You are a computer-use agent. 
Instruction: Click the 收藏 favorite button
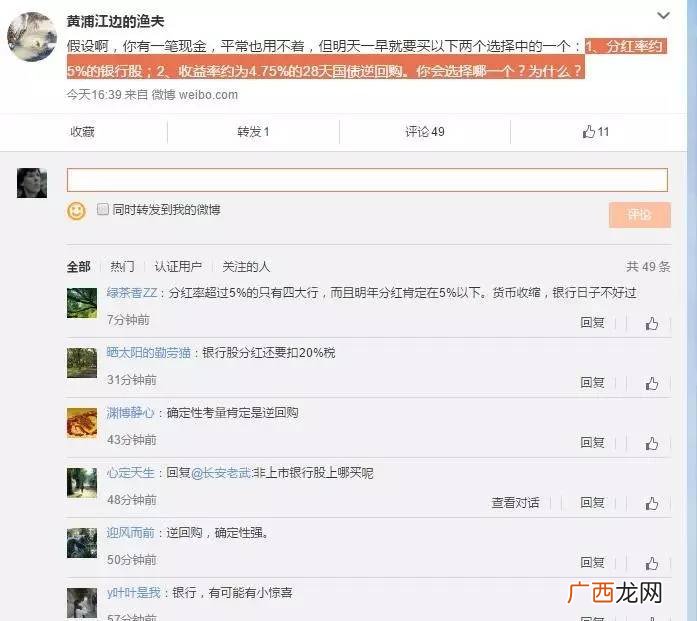point(82,132)
